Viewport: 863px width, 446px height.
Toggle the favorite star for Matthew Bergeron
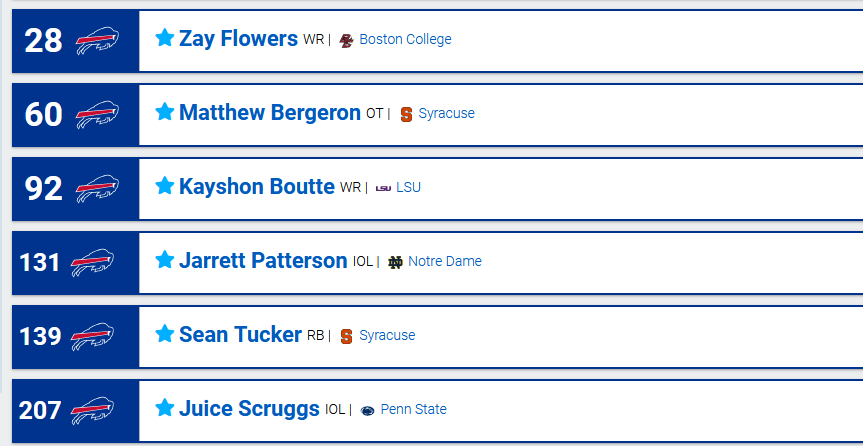165,112
